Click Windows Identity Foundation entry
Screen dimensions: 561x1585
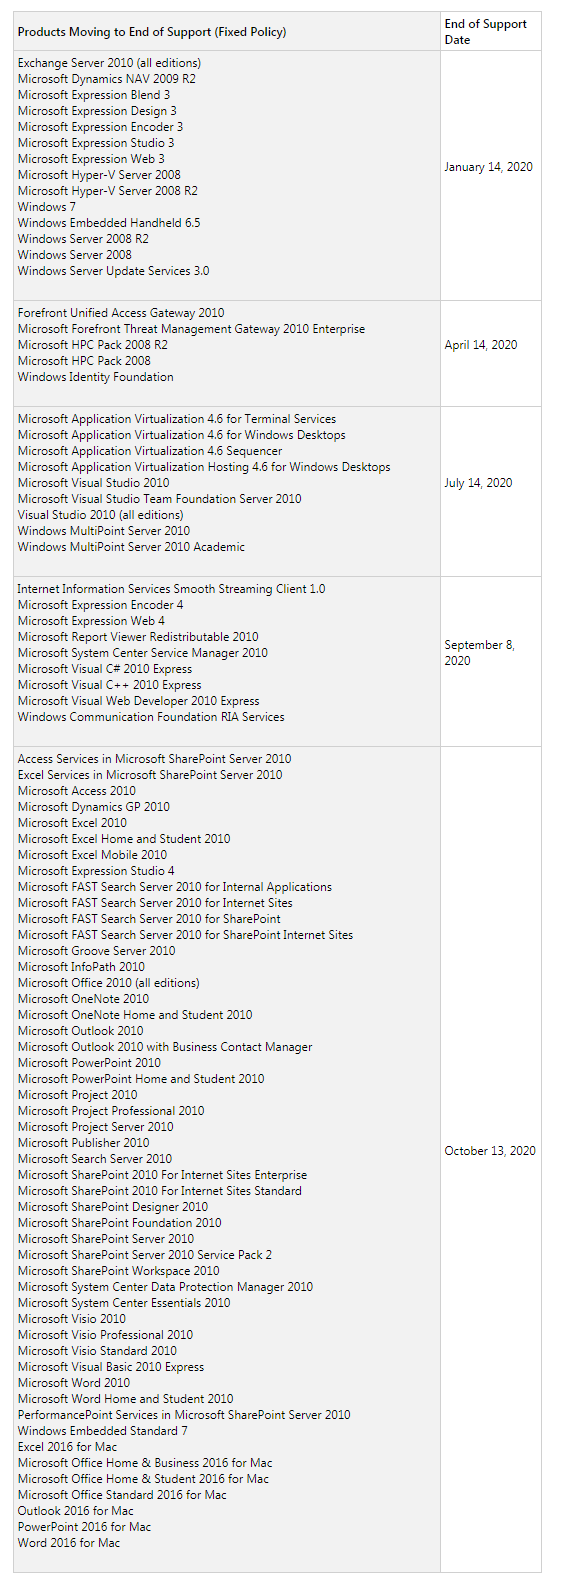pos(96,377)
